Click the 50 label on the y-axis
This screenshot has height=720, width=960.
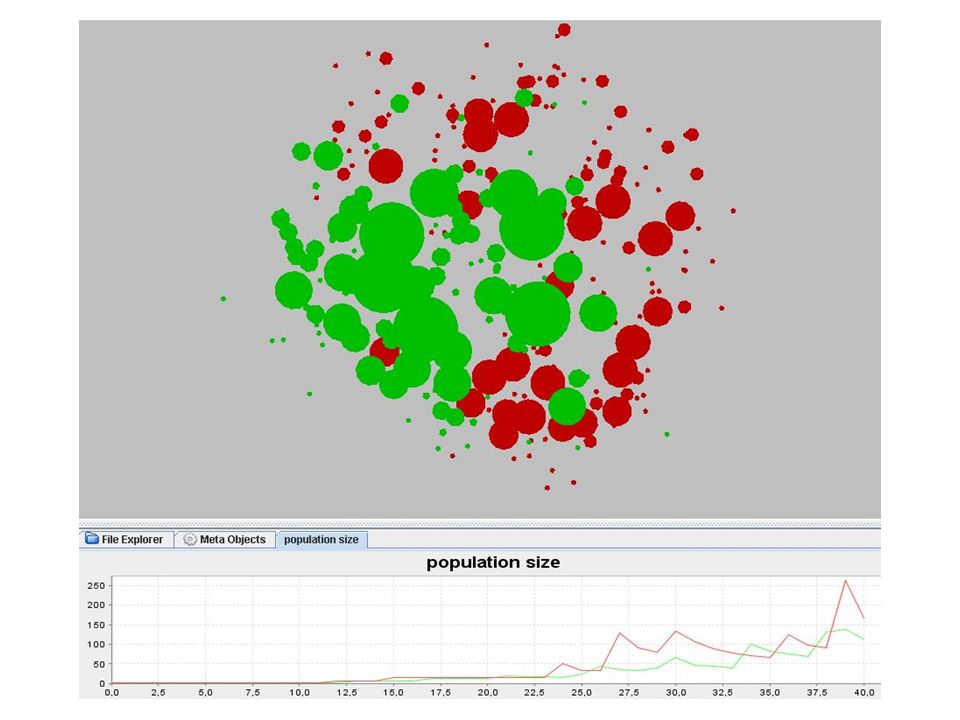click(x=99, y=664)
